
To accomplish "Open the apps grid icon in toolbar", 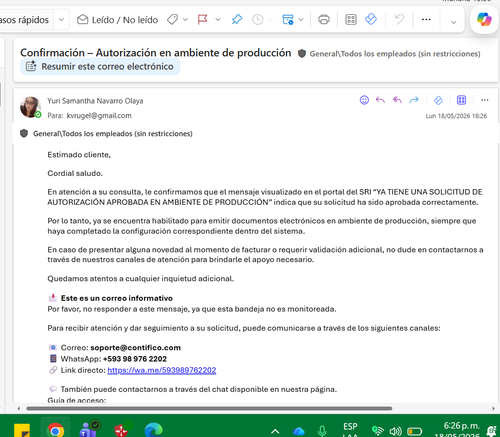I will tap(351, 20).
